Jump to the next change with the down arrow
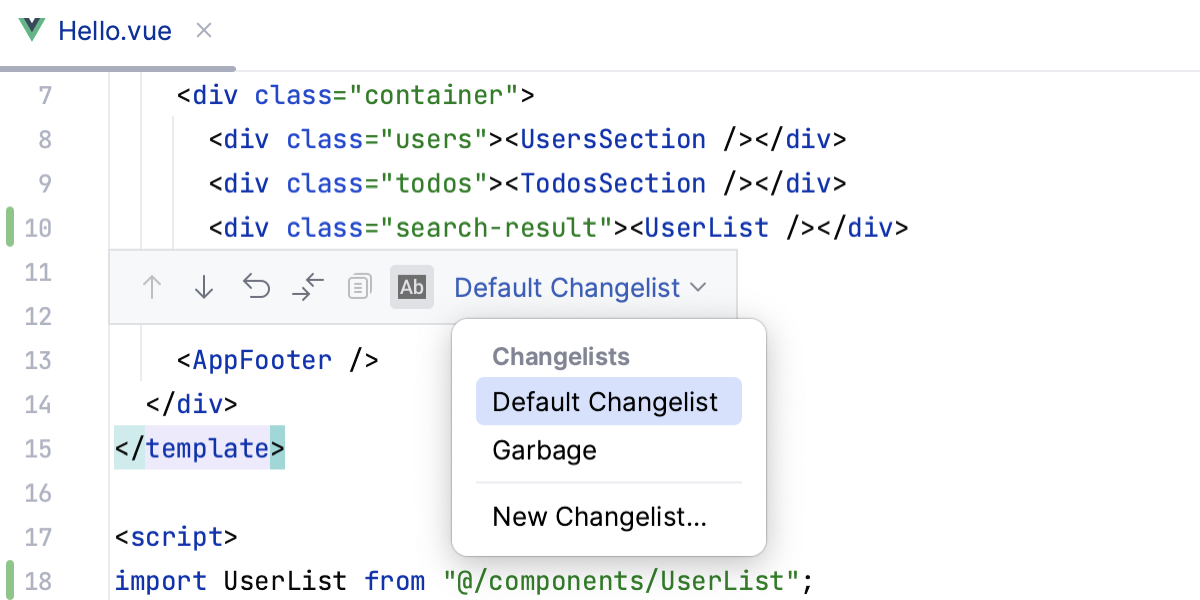This screenshot has height=600, width=1200. click(203, 287)
